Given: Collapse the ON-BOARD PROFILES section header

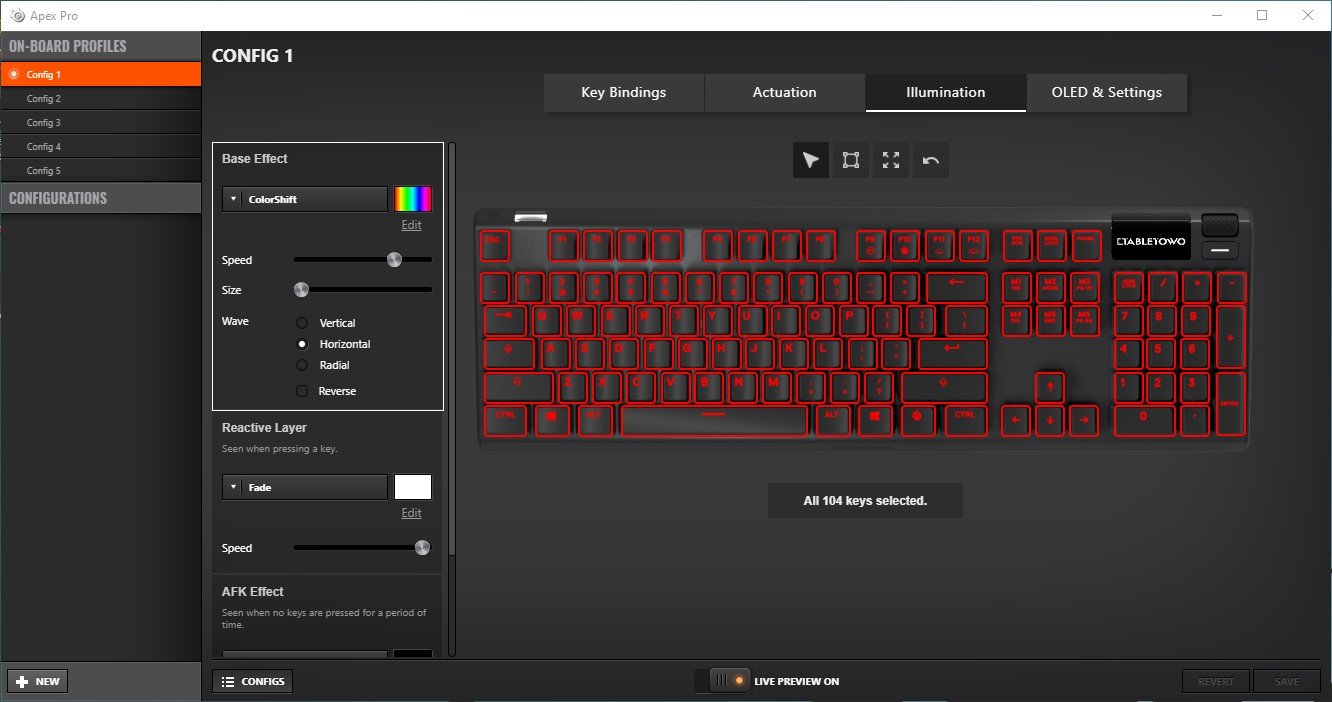Looking at the screenshot, I should coord(101,46).
